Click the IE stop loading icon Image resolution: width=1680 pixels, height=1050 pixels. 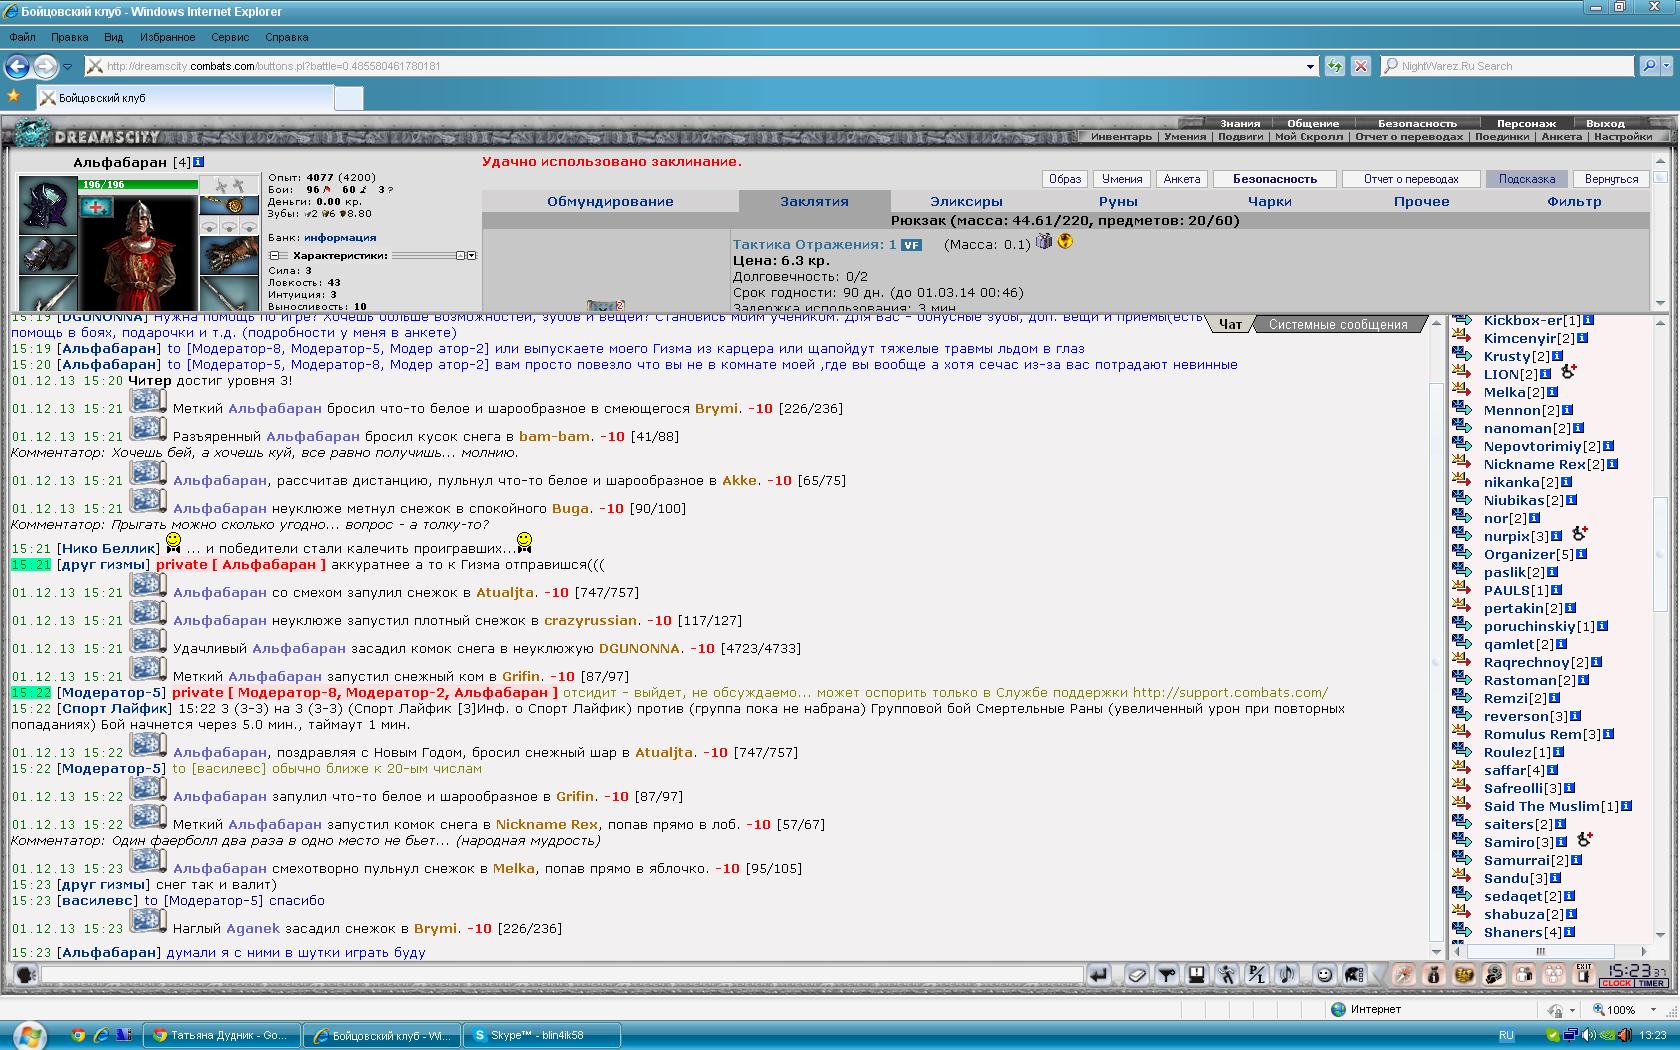[x=1361, y=66]
